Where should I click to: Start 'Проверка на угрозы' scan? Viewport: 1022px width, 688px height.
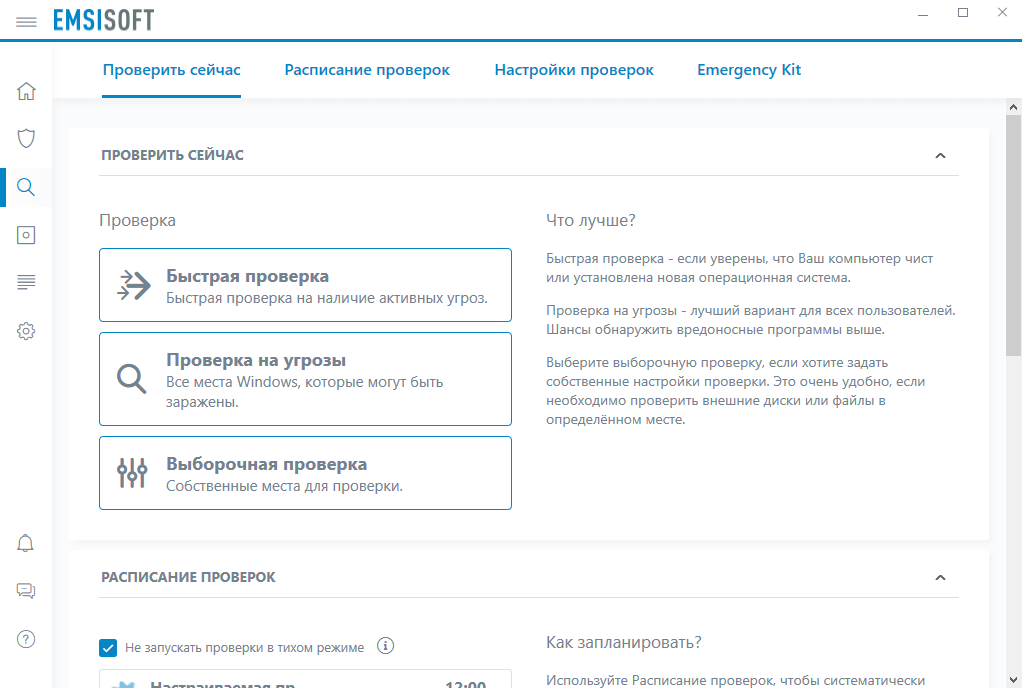click(x=305, y=380)
